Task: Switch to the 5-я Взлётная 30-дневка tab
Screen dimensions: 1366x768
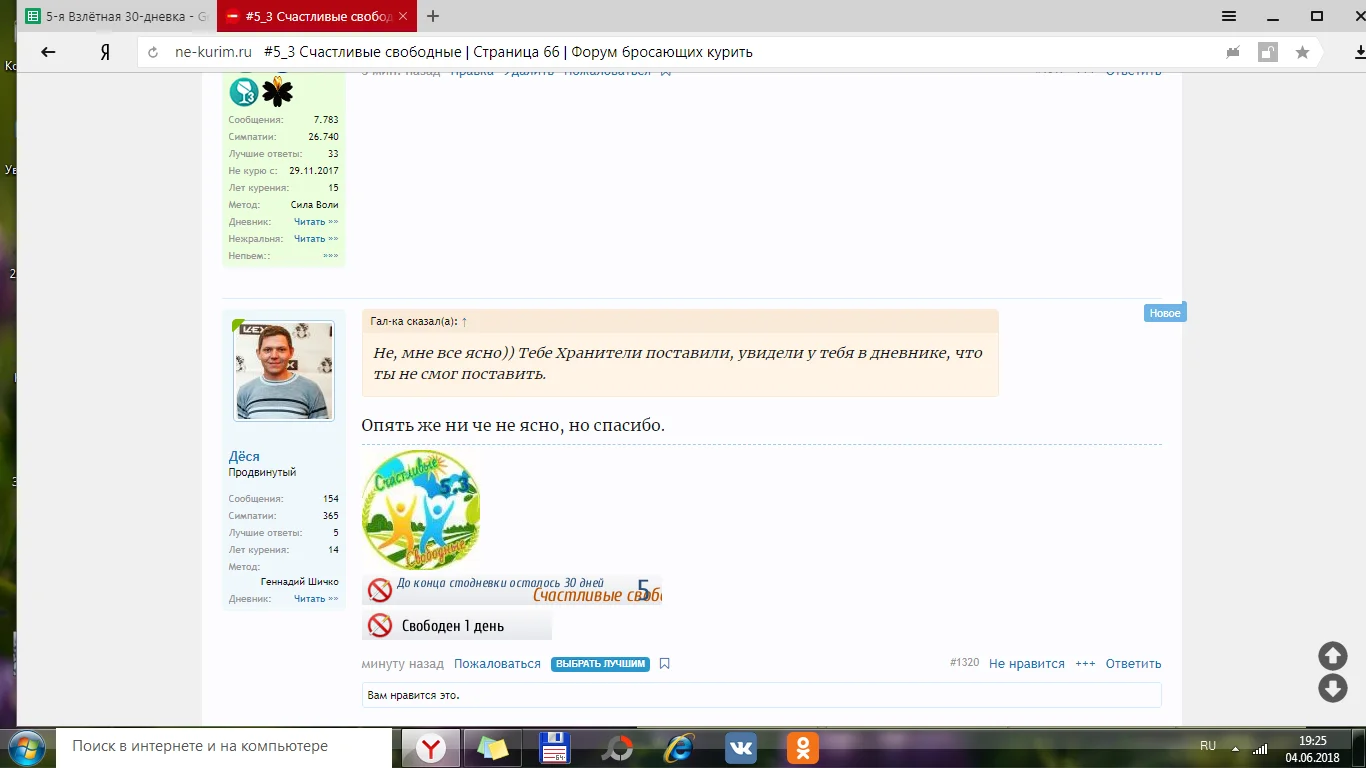Action: (114, 16)
